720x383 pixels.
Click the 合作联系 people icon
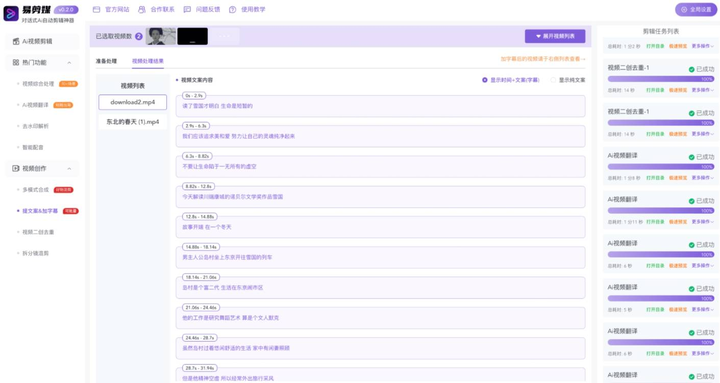click(x=142, y=9)
